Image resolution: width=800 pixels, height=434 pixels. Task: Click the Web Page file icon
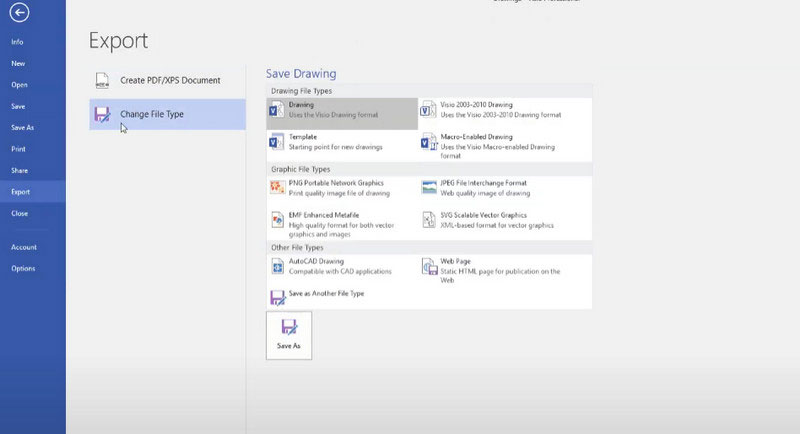coord(430,266)
